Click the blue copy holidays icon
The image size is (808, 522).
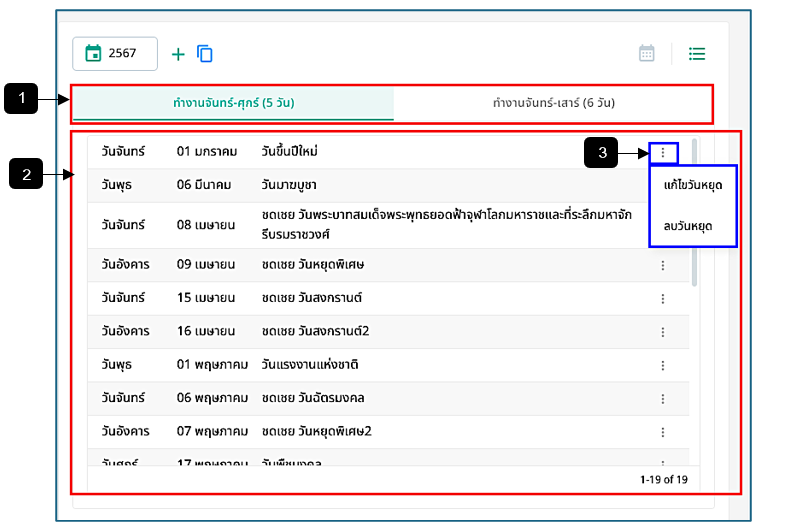205,54
